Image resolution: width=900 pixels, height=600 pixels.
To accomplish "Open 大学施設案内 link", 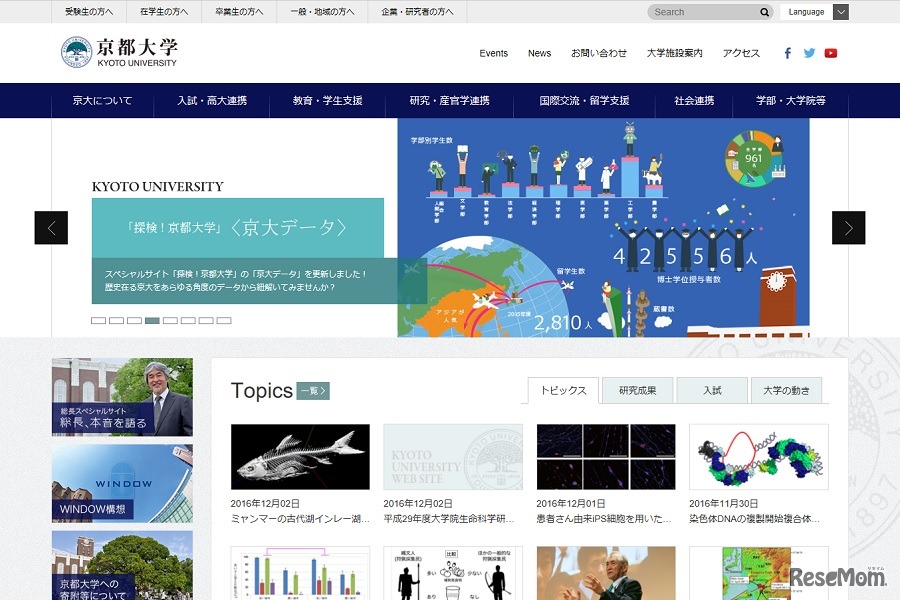I will 674,53.
